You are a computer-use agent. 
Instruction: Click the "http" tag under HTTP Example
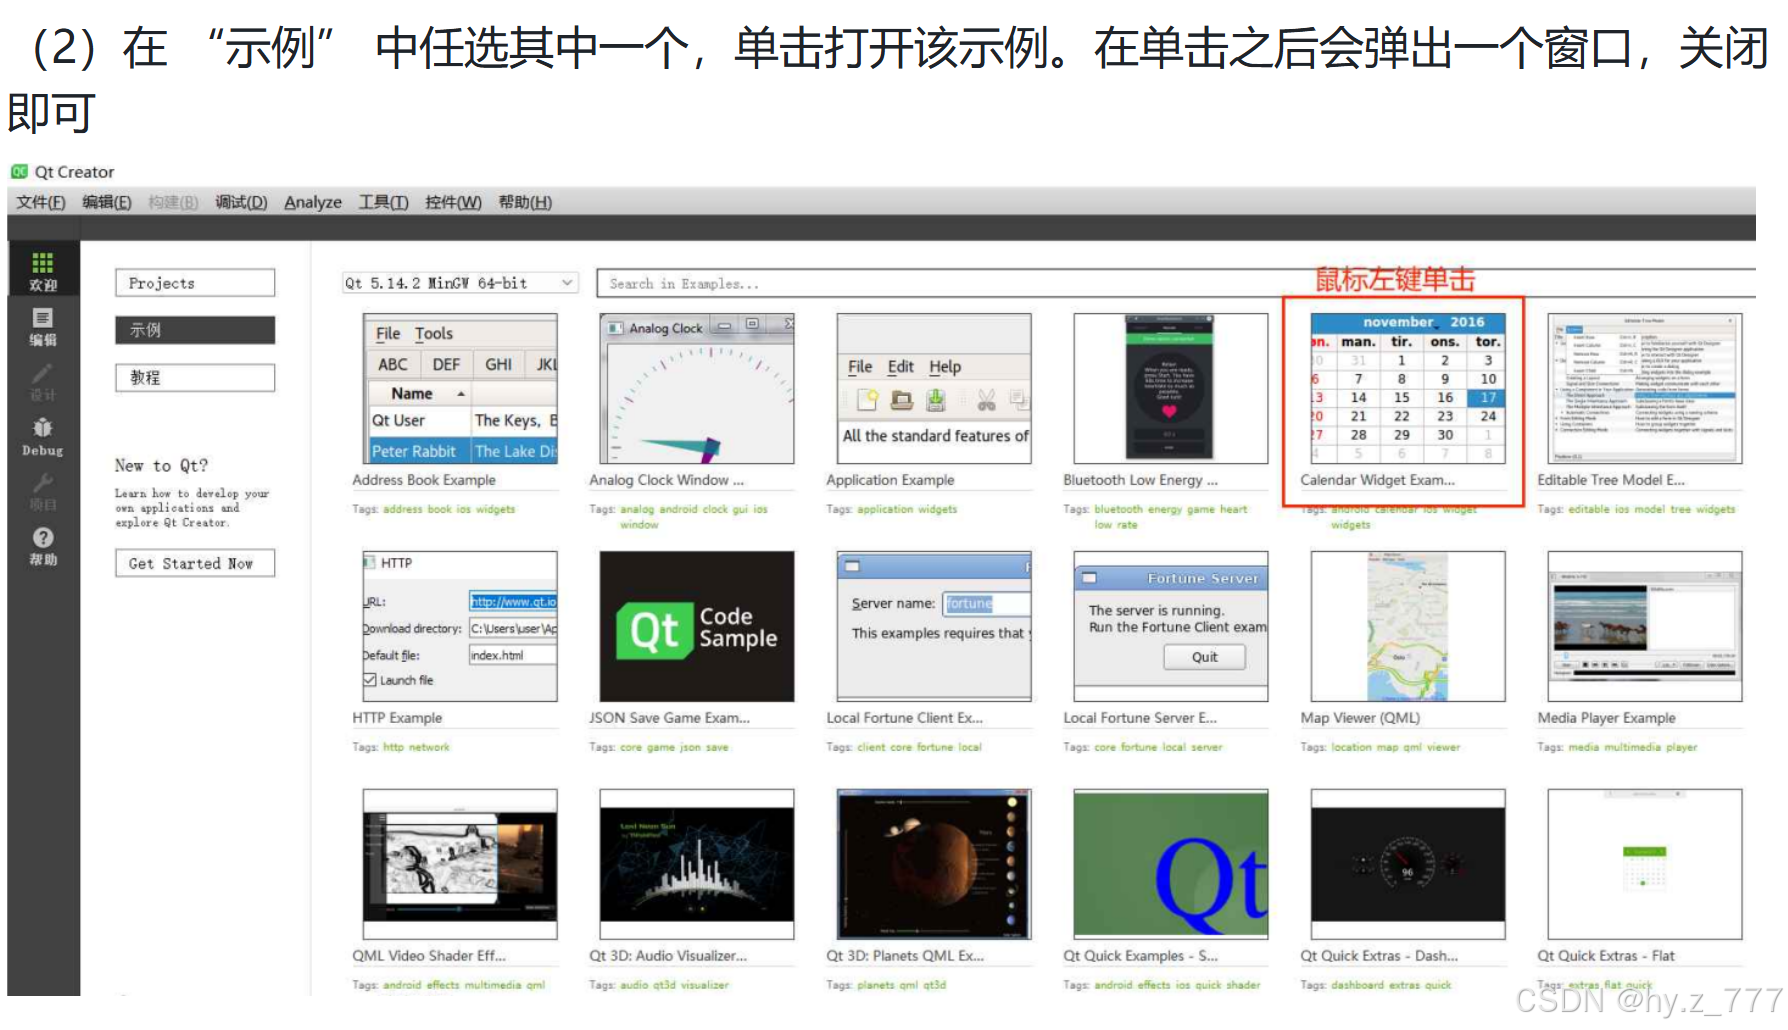[393, 747]
